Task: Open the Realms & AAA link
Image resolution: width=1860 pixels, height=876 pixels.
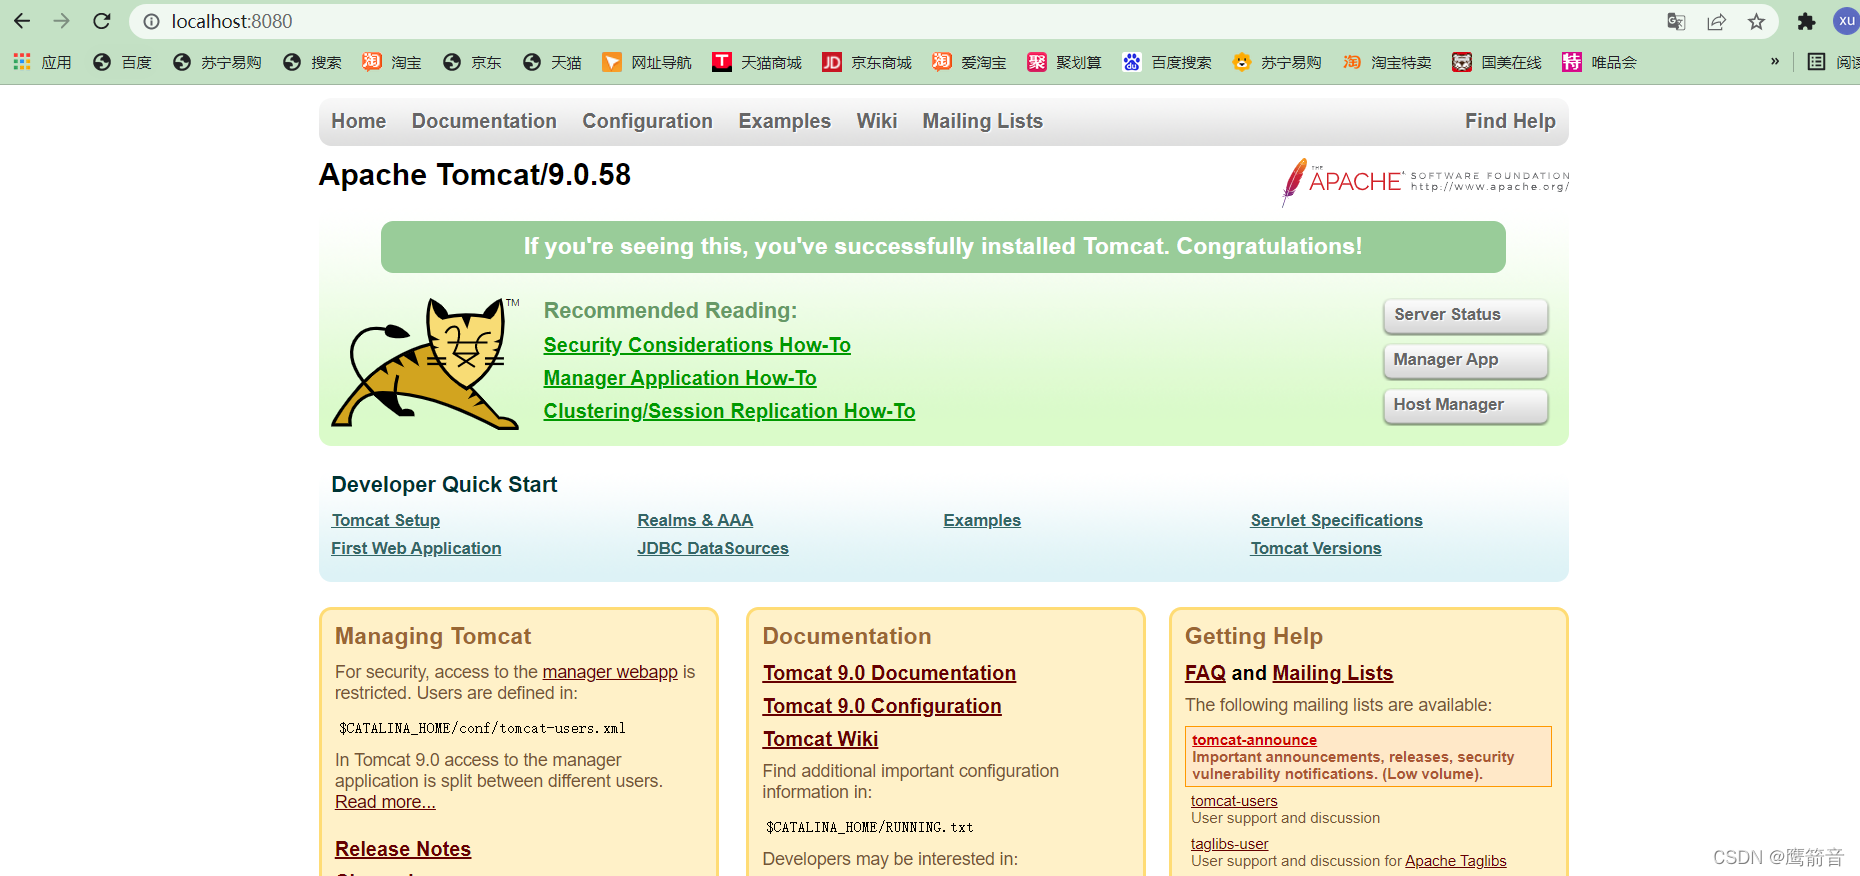Action: 695,520
